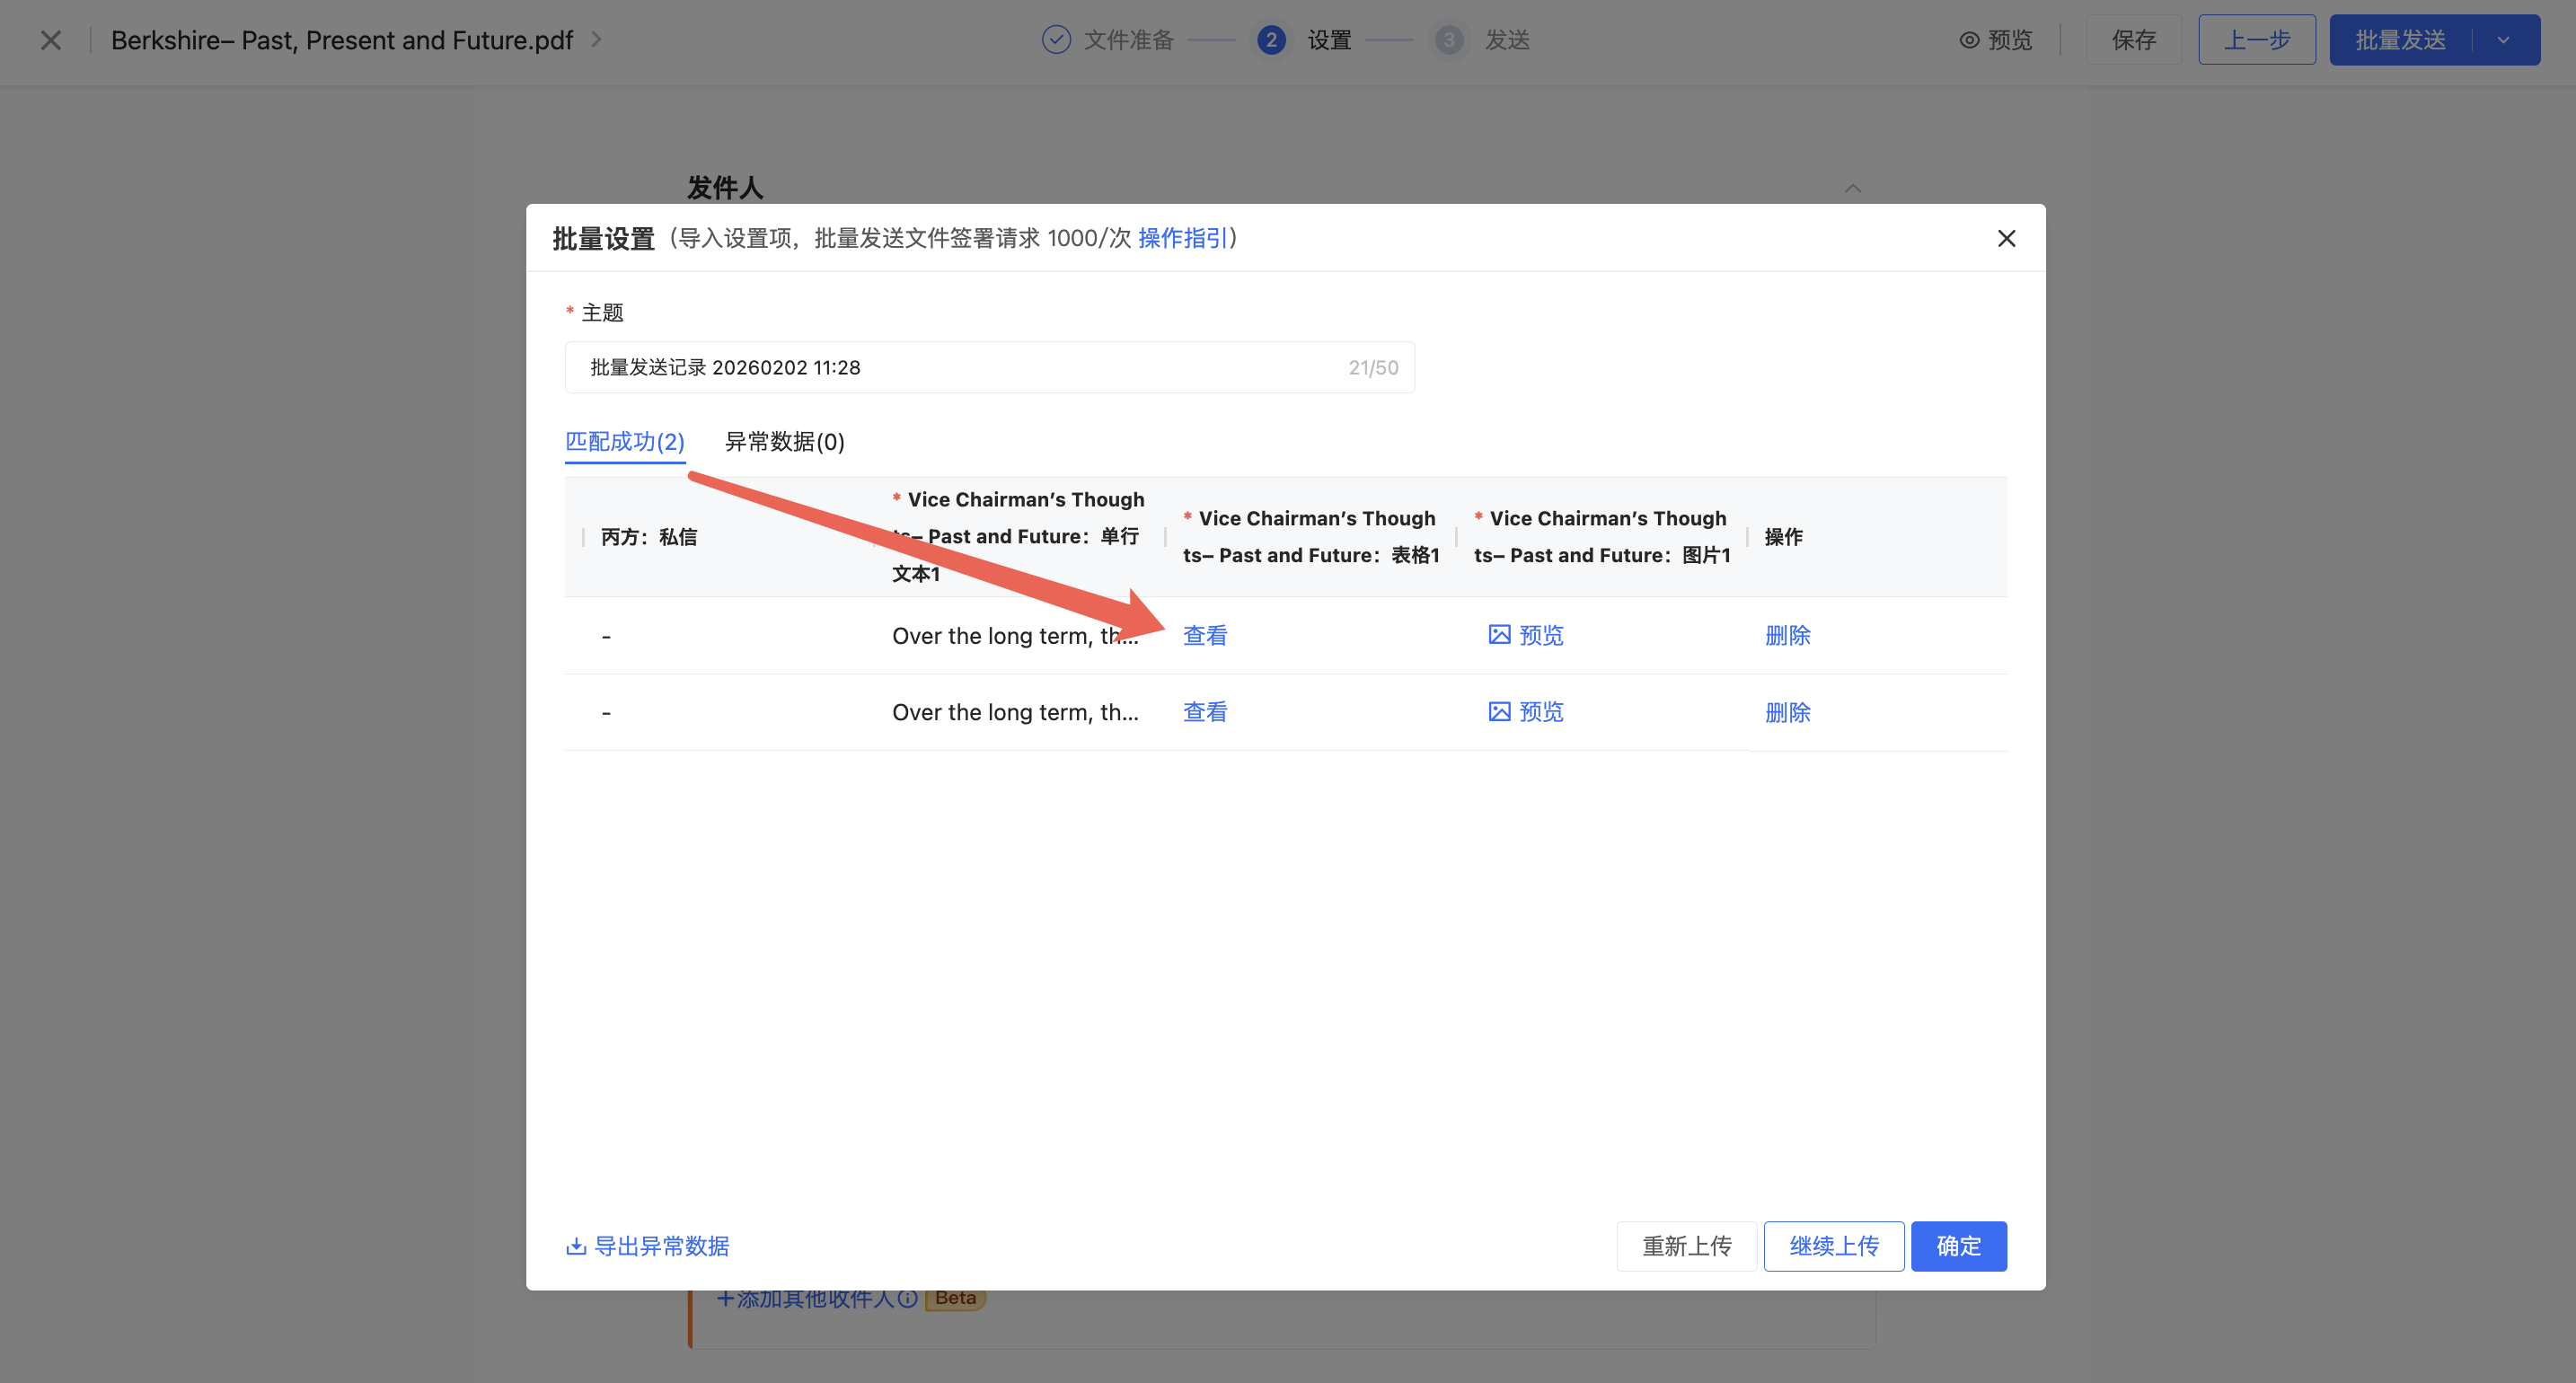Screen dimensions: 2576x1383
Task: Expand the file name chevron after Berkshire pdf
Action: tap(597, 40)
